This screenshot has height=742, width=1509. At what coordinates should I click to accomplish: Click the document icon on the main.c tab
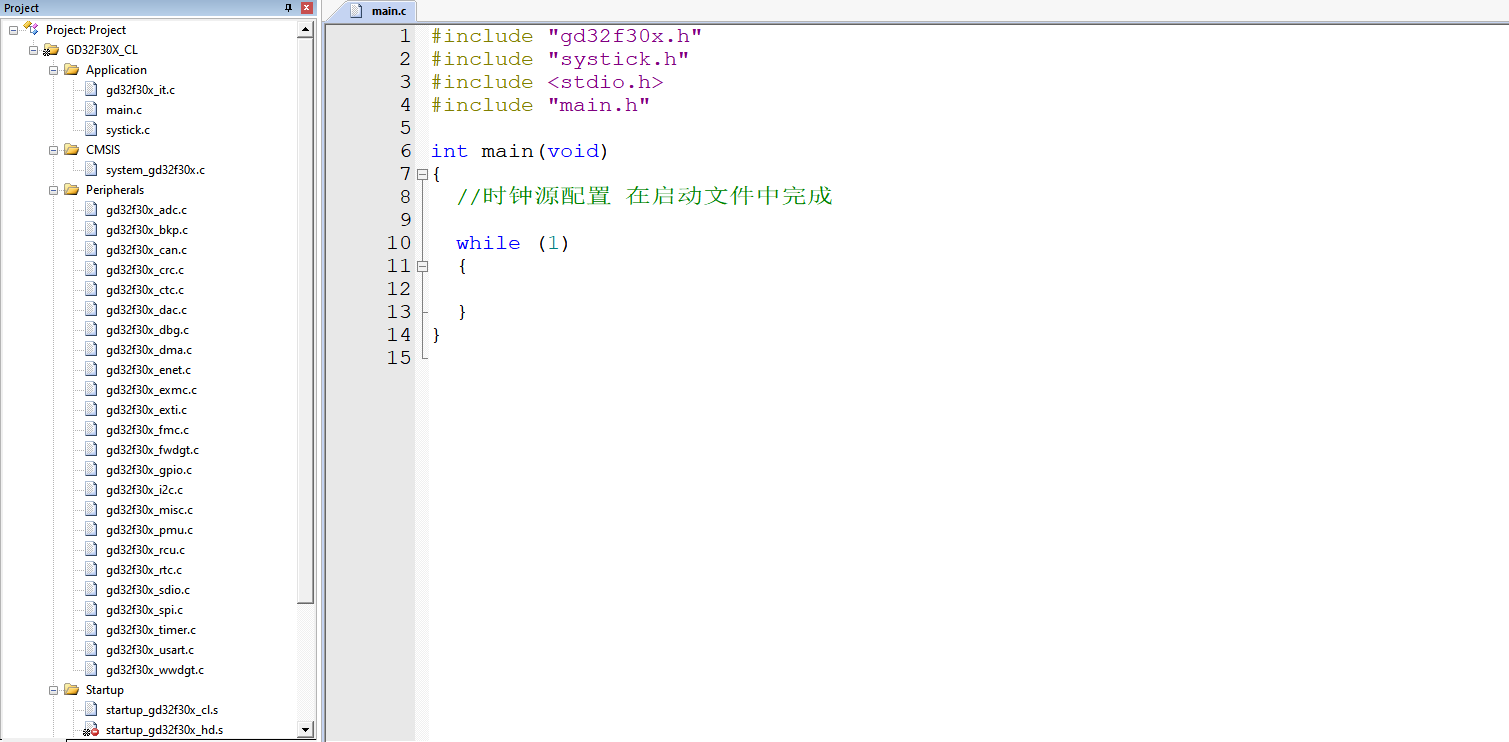355,11
